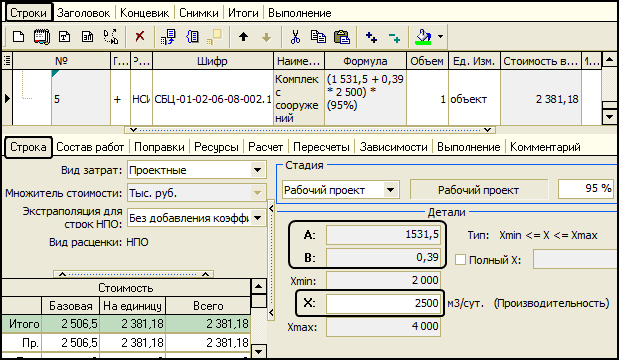Click the Стоимость в... column header
This screenshot has height=360, width=619.
[x=540, y=61]
